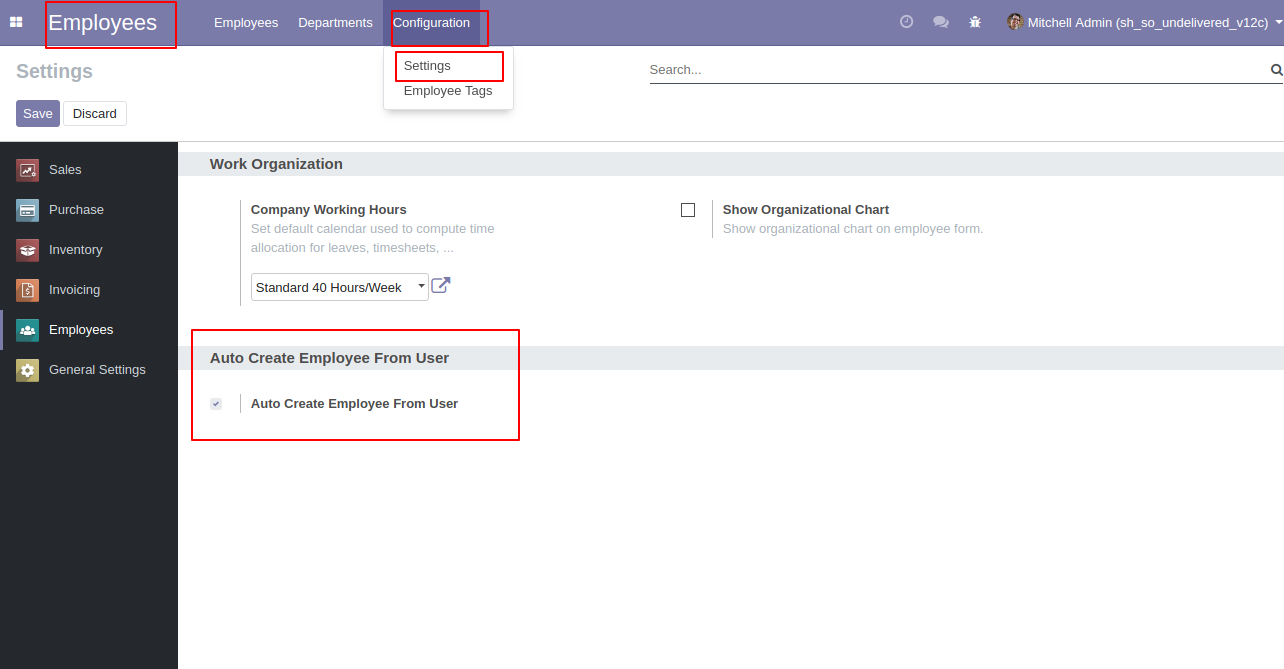The image size is (1284, 669).
Task: Click the Inventory sidebar icon
Action: click(x=27, y=250)
